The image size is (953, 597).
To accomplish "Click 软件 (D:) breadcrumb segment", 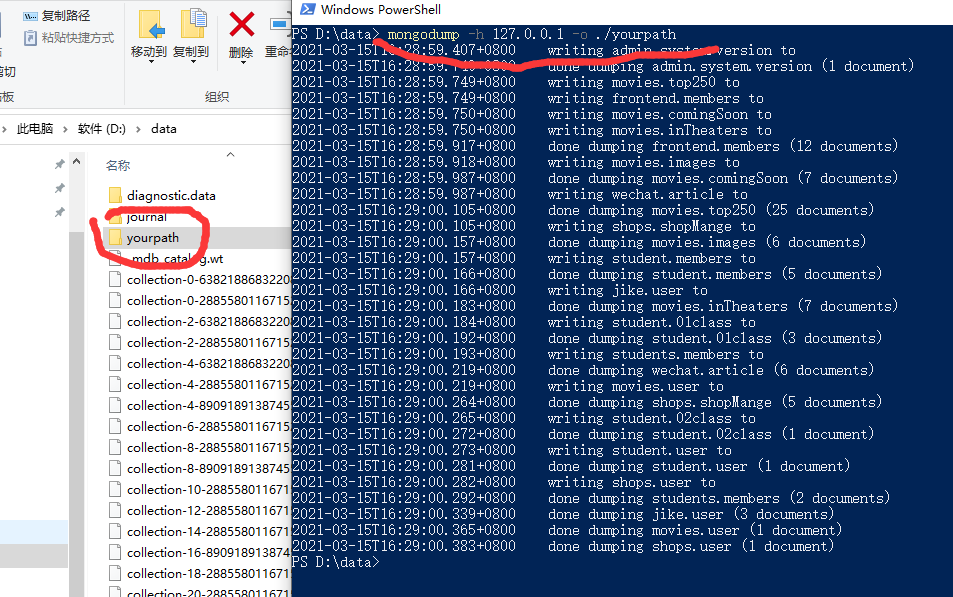I will pyautogui.click(x=101, y=129).
